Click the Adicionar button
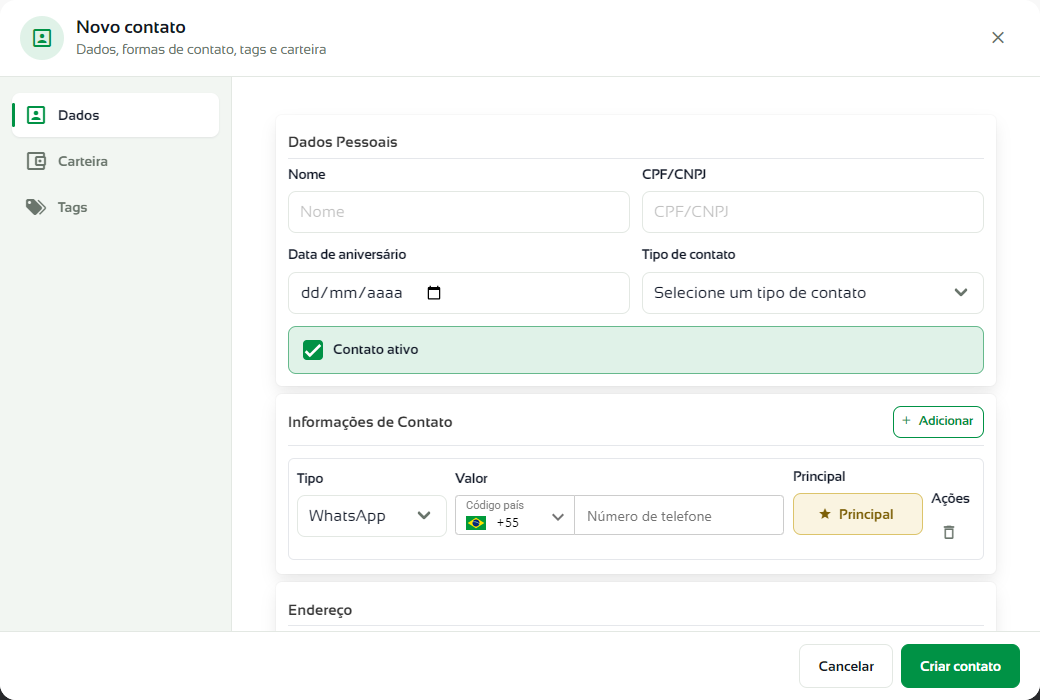This screenshot has width=1040, height=700. pyautogui.click(x=938, y=421)
